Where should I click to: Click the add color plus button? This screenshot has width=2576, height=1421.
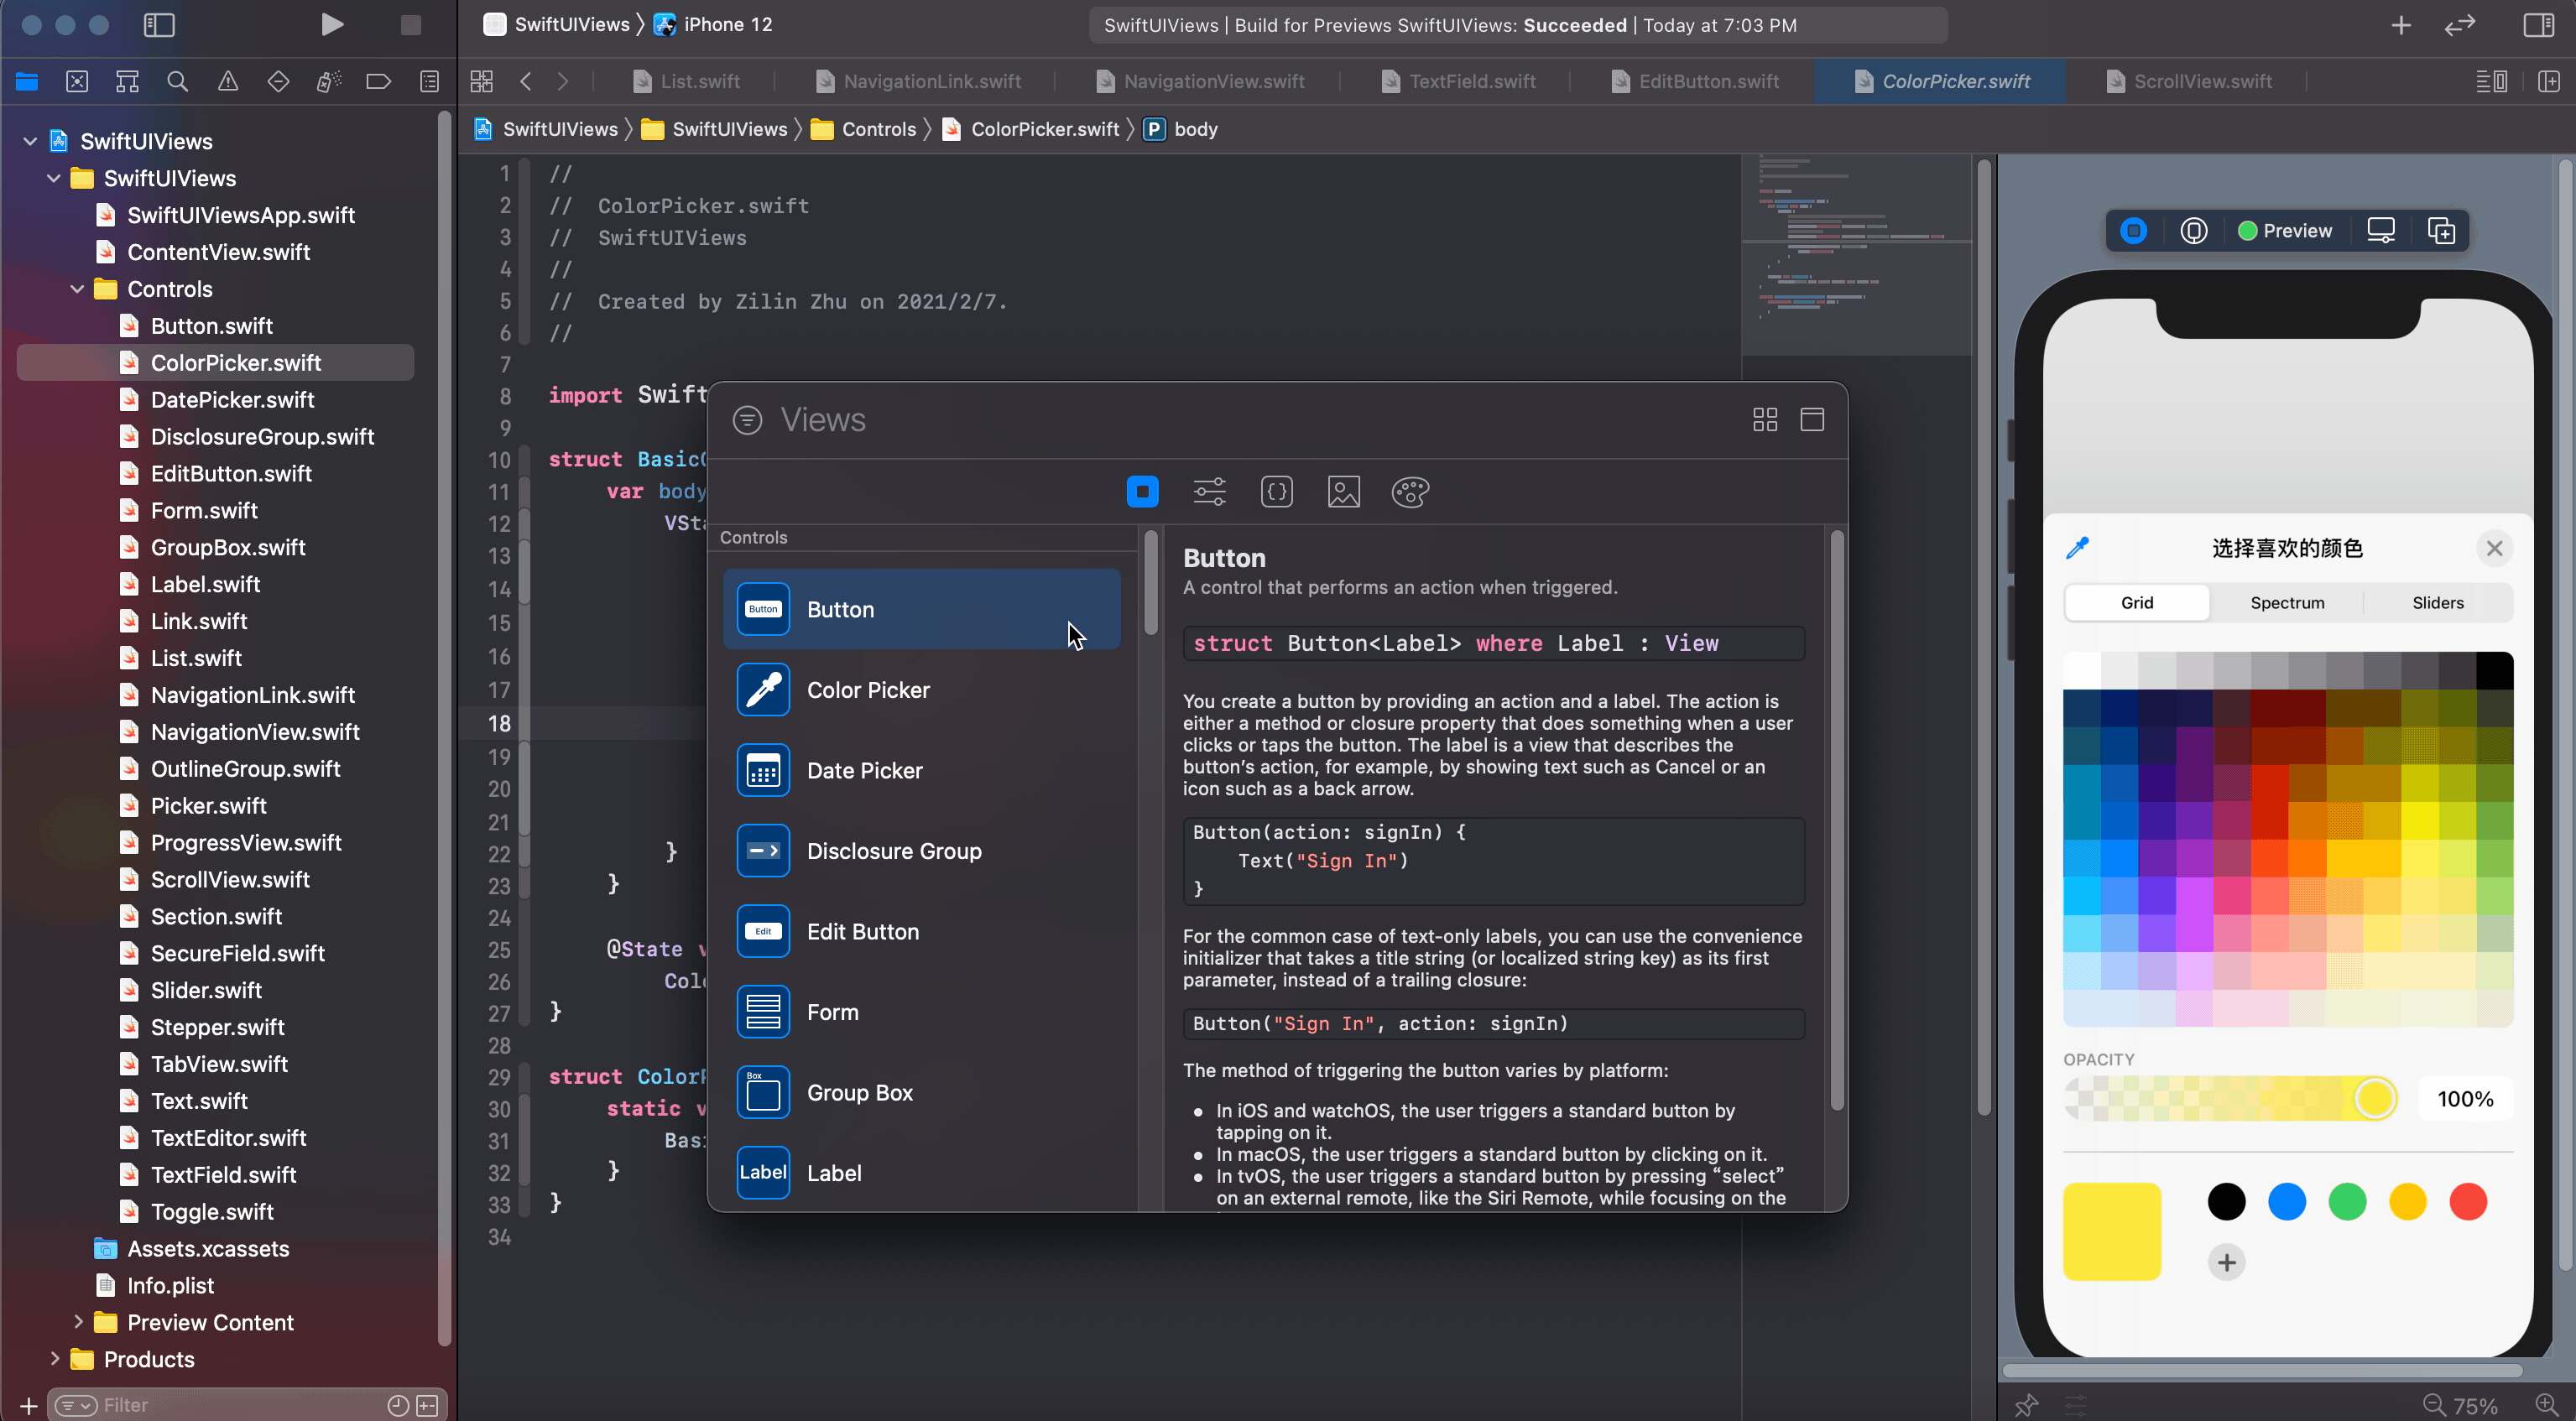[x=2226, y=1262]
